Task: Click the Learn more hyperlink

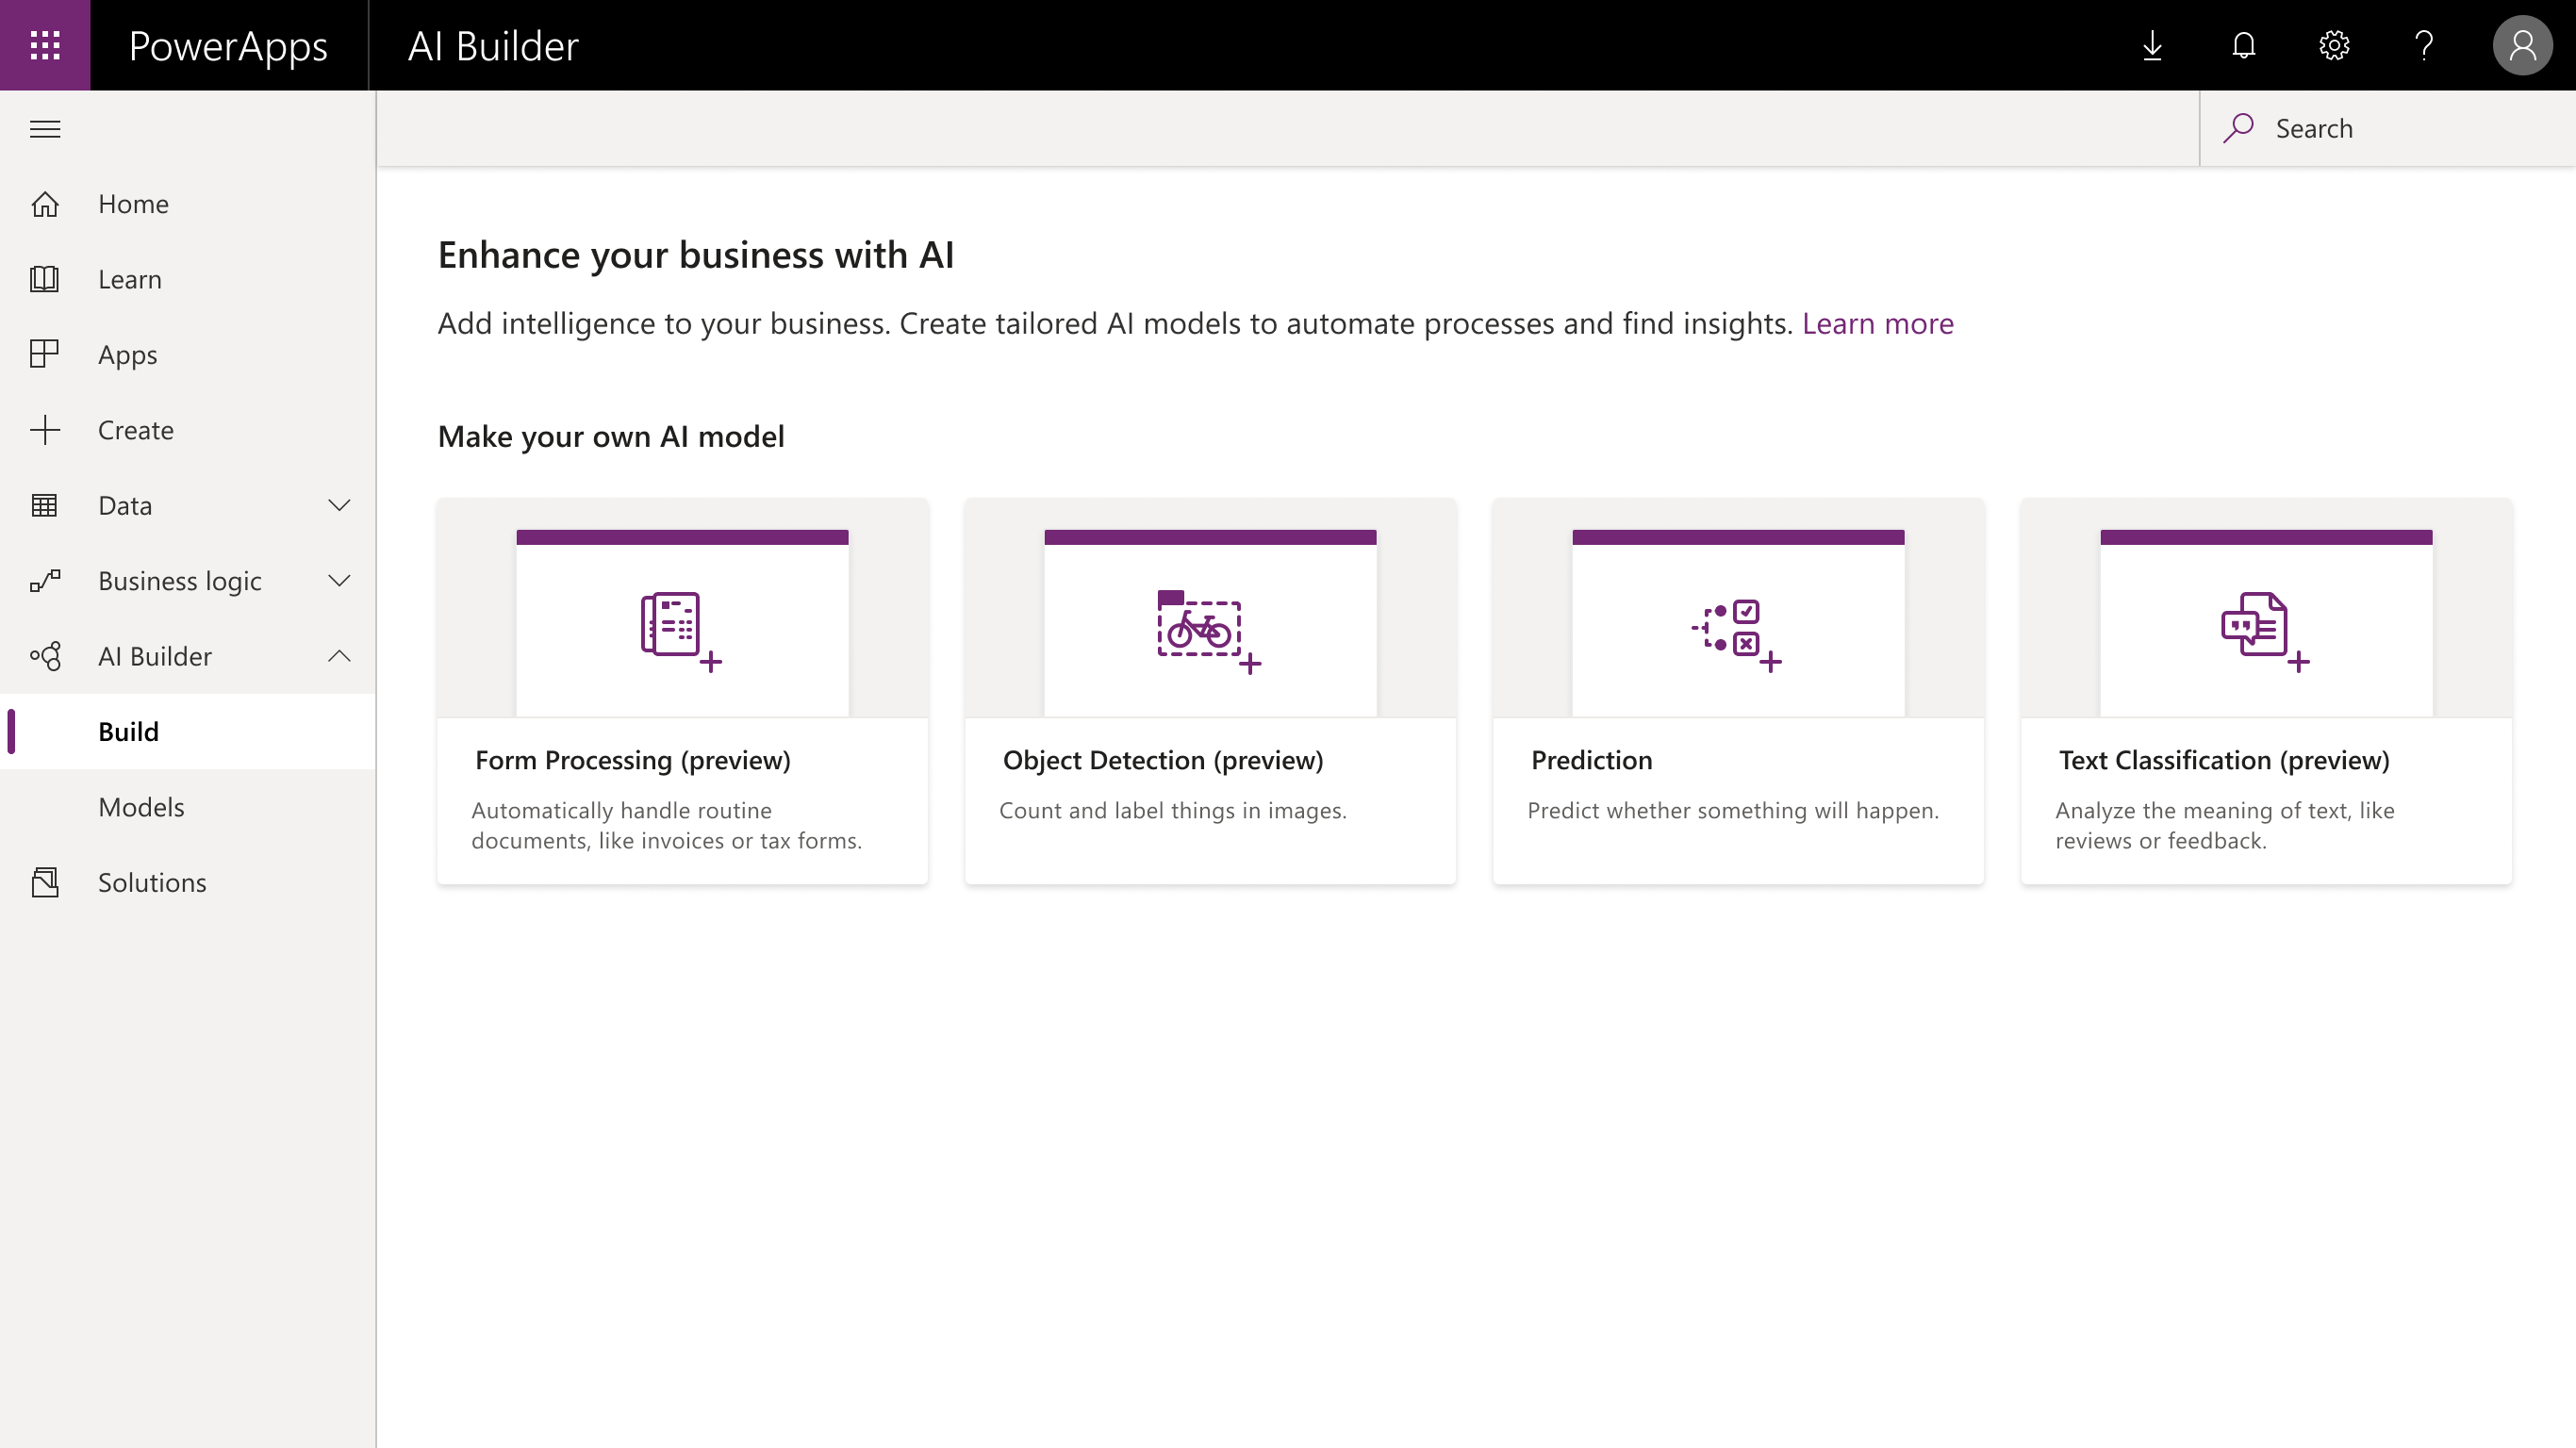Action: coord(1877,323)
